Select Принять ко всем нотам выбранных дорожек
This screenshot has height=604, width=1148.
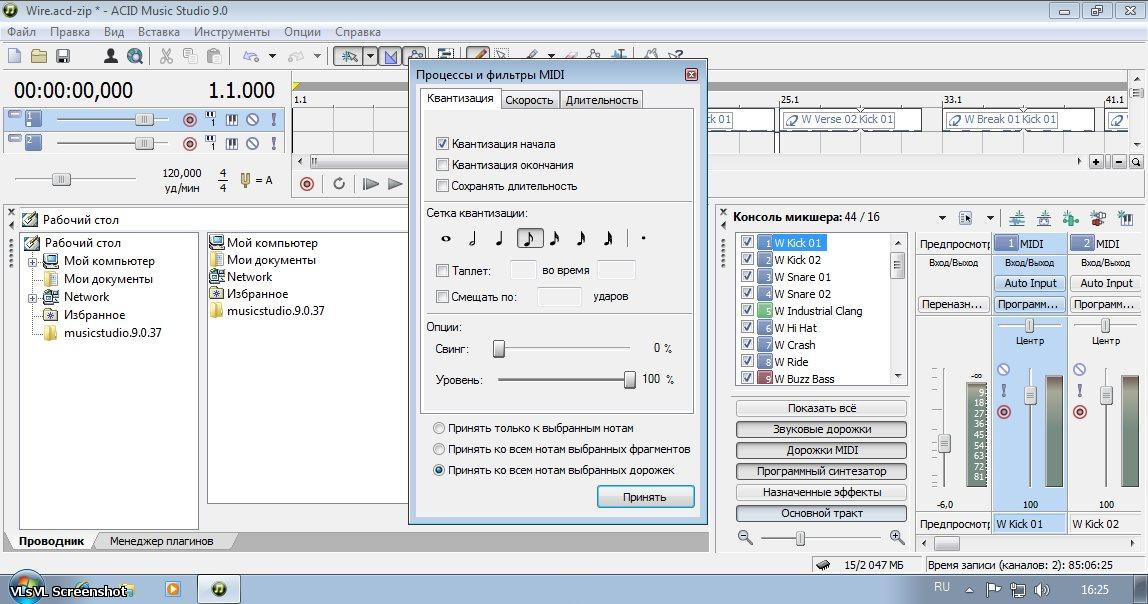pyautogui.click(x=439, y=470)
